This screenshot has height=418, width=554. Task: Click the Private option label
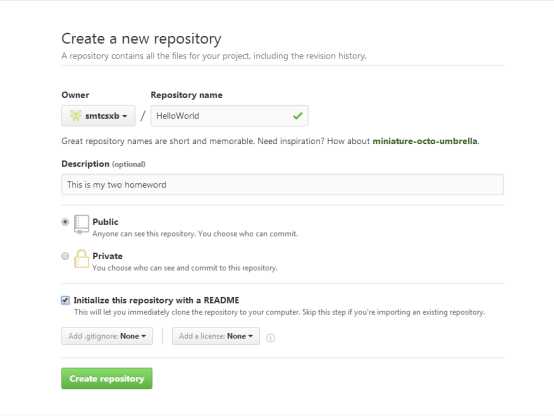[x=107, y=256]
